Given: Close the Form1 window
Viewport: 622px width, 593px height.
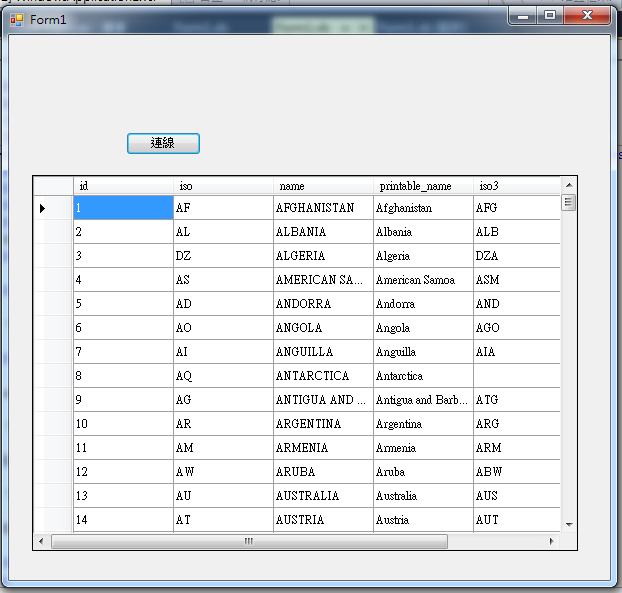Looking at the screenshot, I should click(587, 16).
